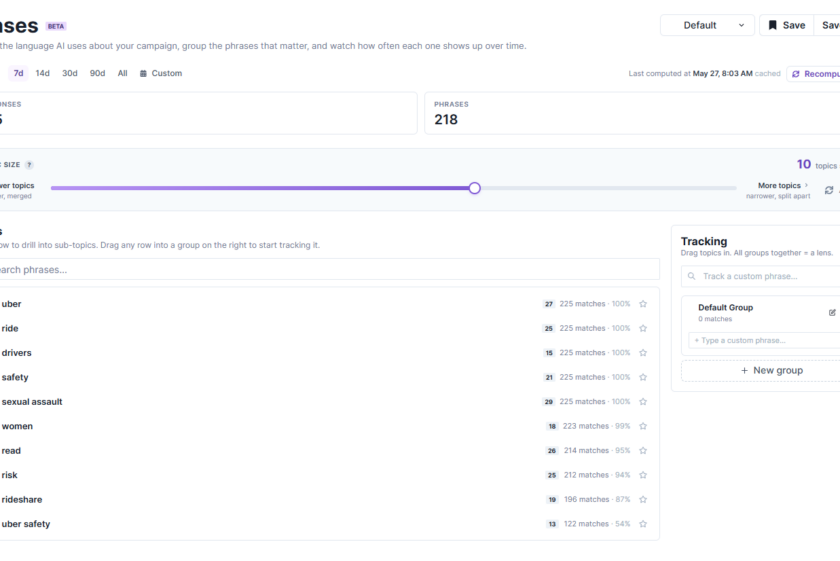Click the help question mark near SIZE
This screenshot has width=840, height=561.
pos(29,164)
